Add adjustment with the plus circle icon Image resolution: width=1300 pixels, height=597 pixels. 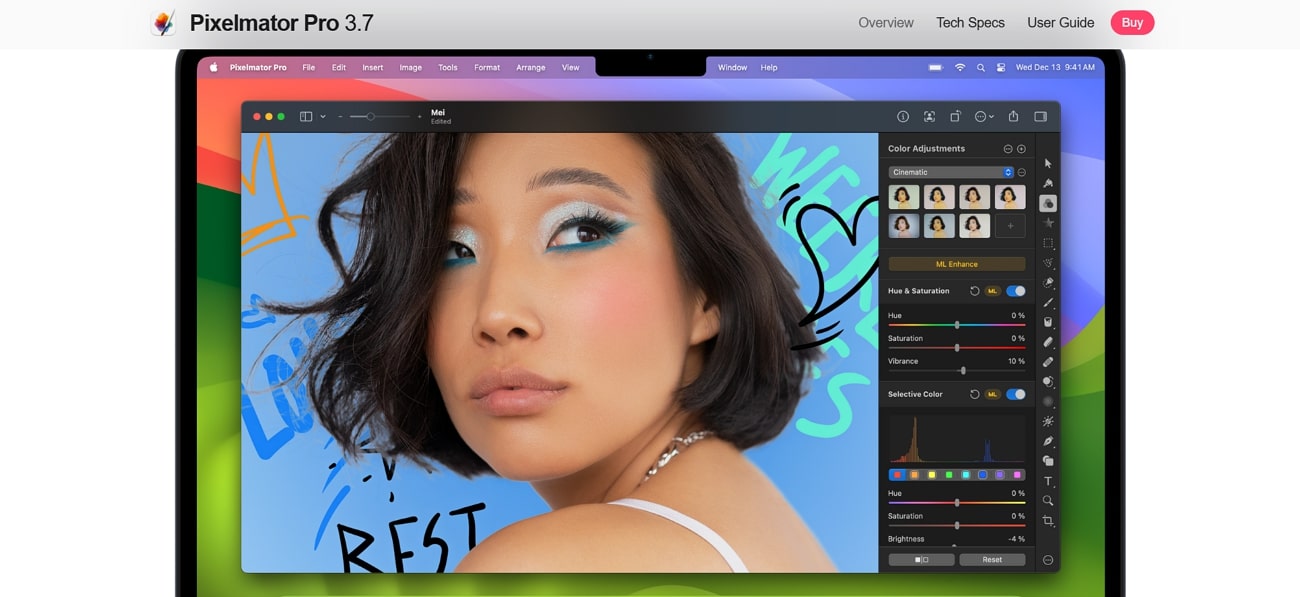[x=1021, y=149]
